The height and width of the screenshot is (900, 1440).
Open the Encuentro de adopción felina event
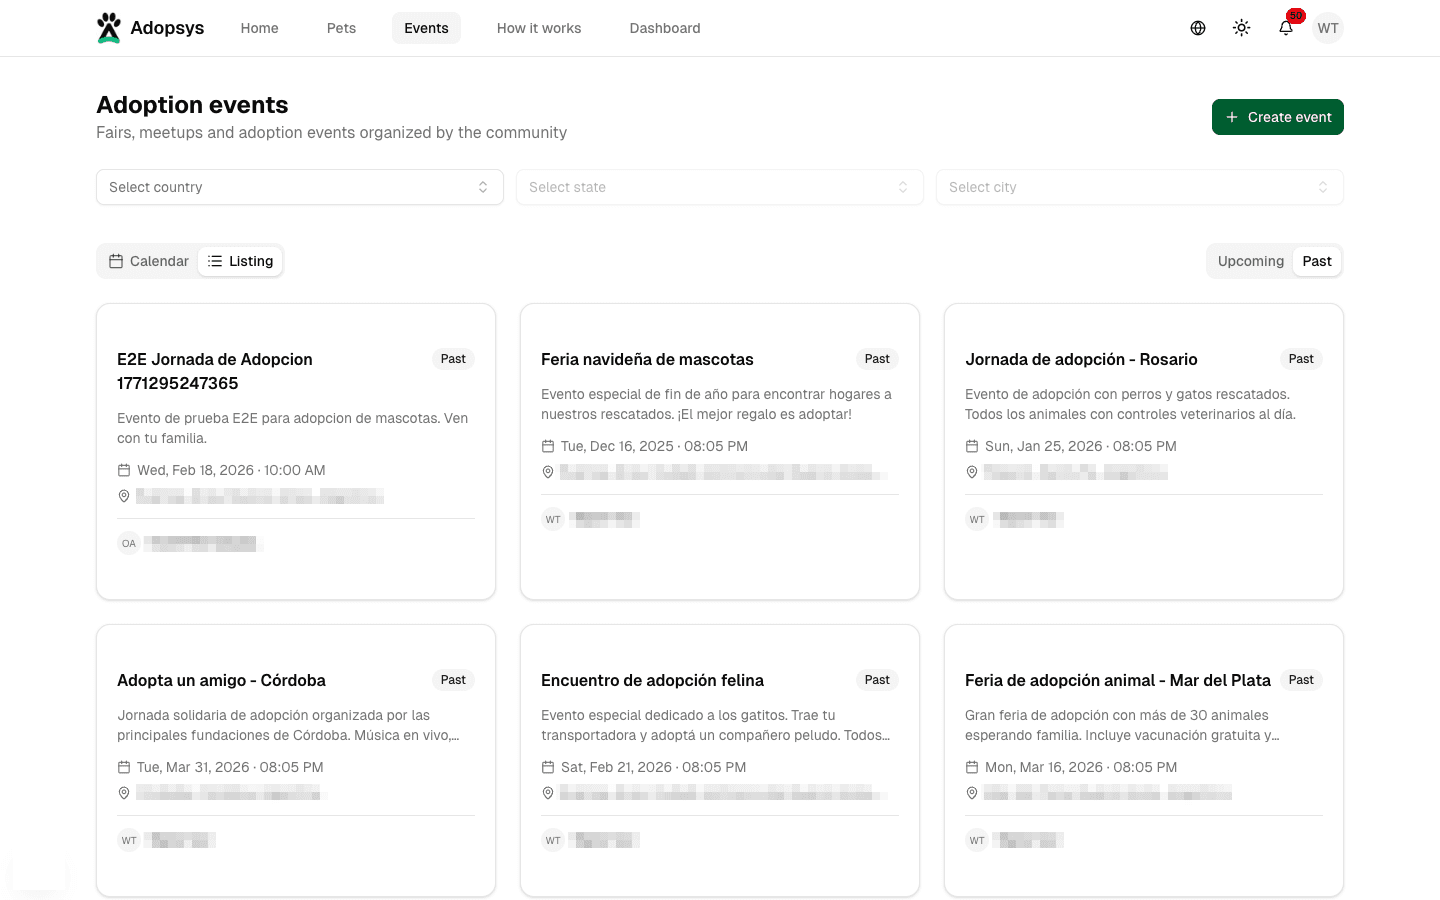click(652, 680)
